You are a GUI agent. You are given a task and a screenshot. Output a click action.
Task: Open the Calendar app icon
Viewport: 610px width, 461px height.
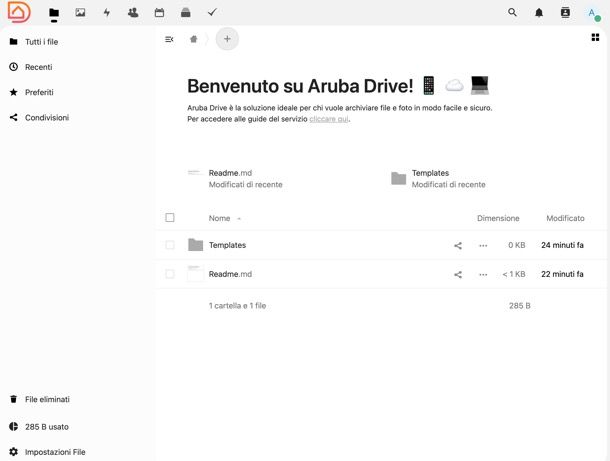(159, 13)
